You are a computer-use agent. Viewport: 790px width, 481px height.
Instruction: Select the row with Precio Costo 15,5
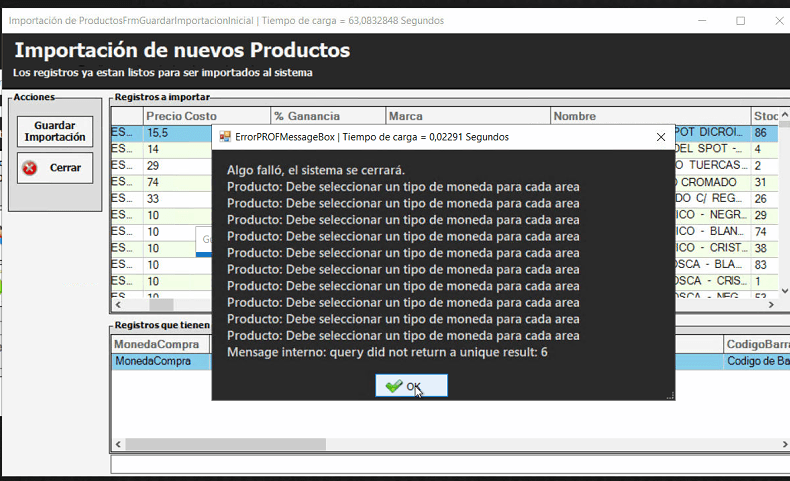[x=177, y=133]
